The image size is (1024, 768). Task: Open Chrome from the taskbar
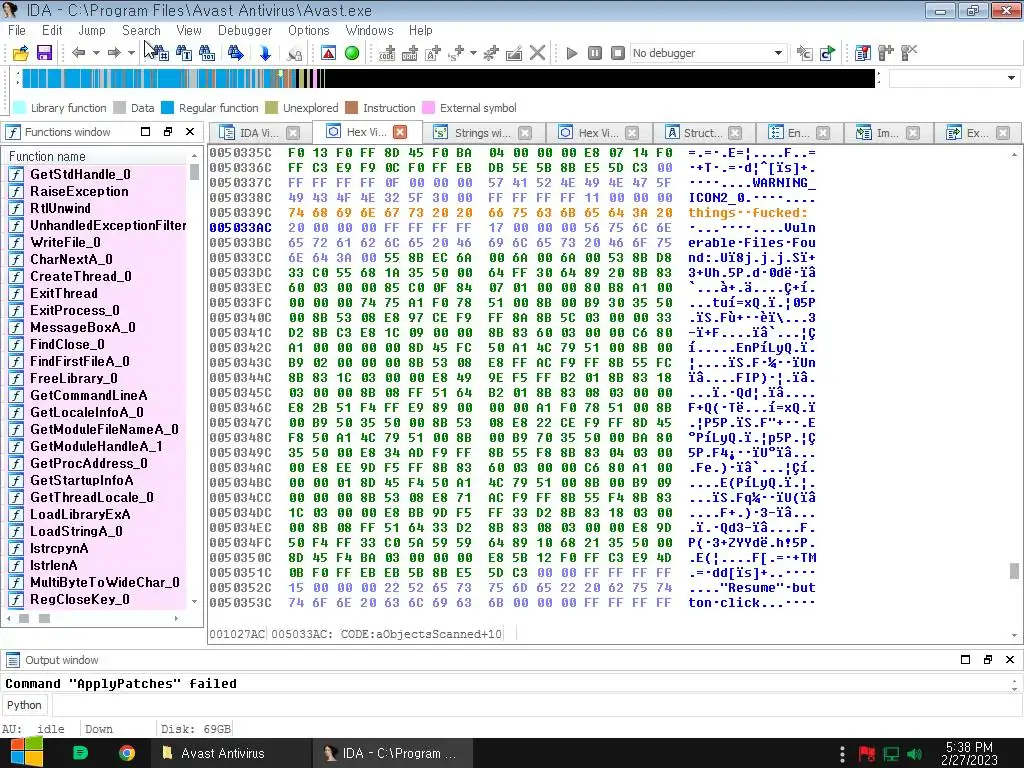127,753
